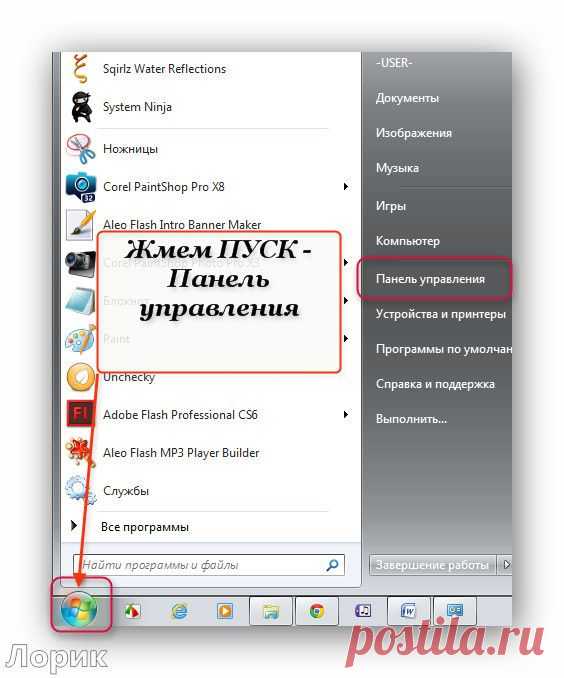Open Aleo Flash MP3 Player Builder icon
Viewport: 564px width, 678px height.
coord(80,452)
